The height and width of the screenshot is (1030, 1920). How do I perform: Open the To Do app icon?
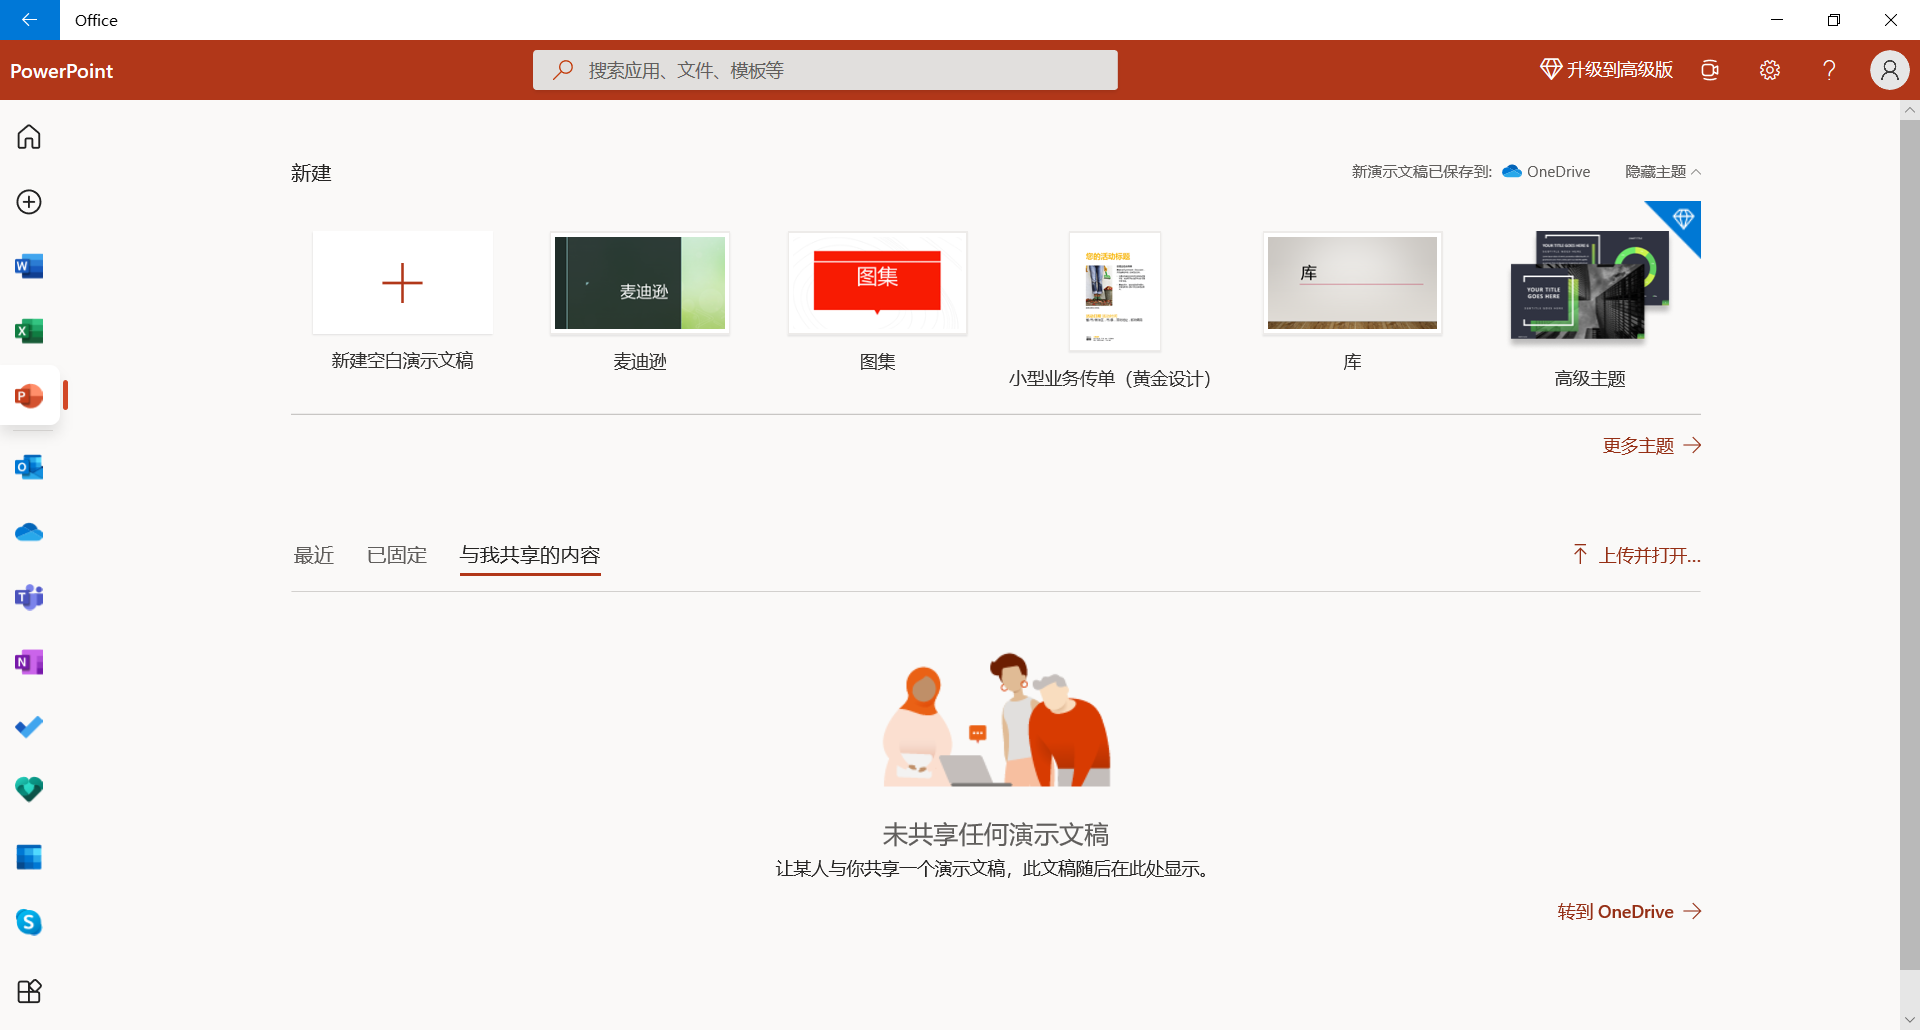29,727
